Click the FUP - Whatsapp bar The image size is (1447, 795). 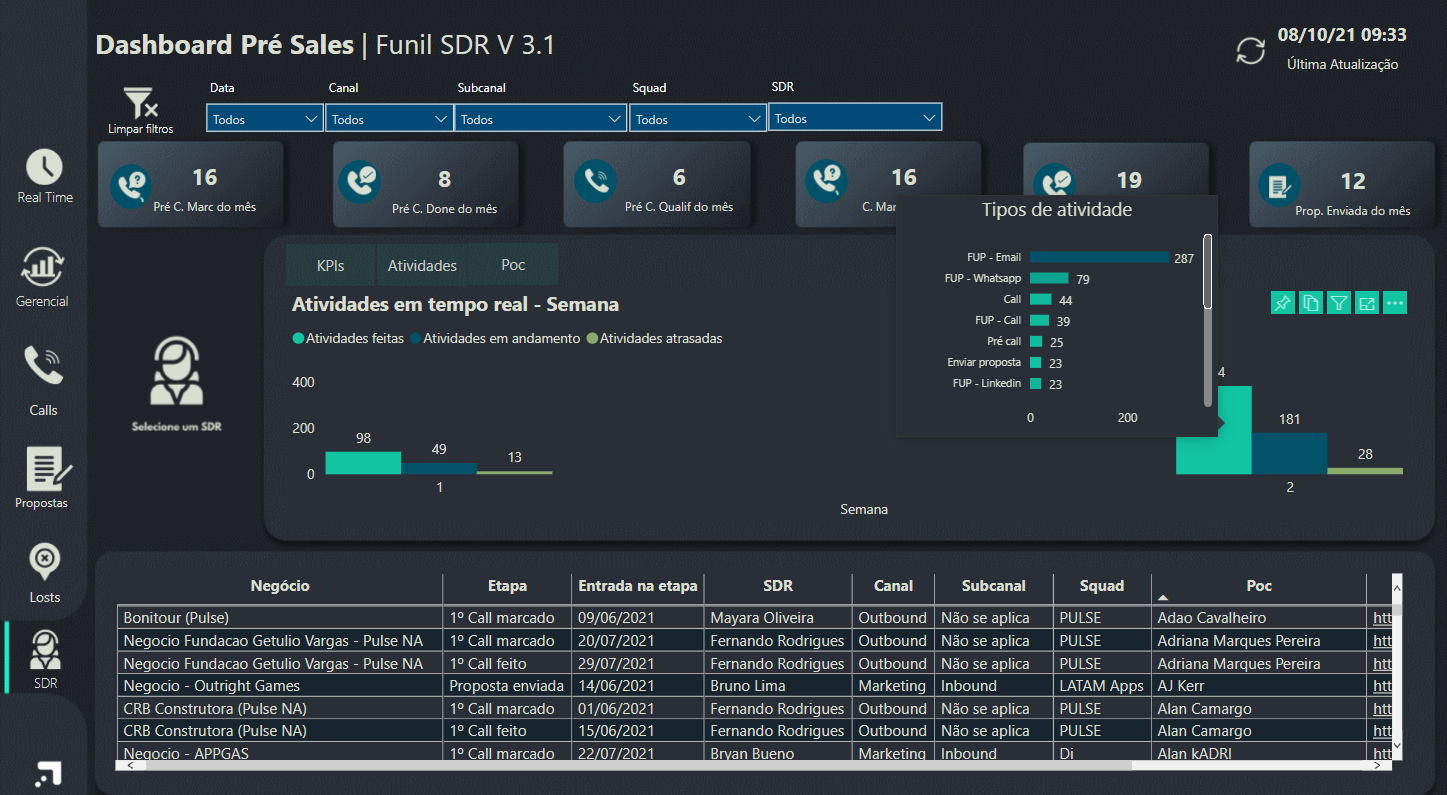click(1049, 278)
